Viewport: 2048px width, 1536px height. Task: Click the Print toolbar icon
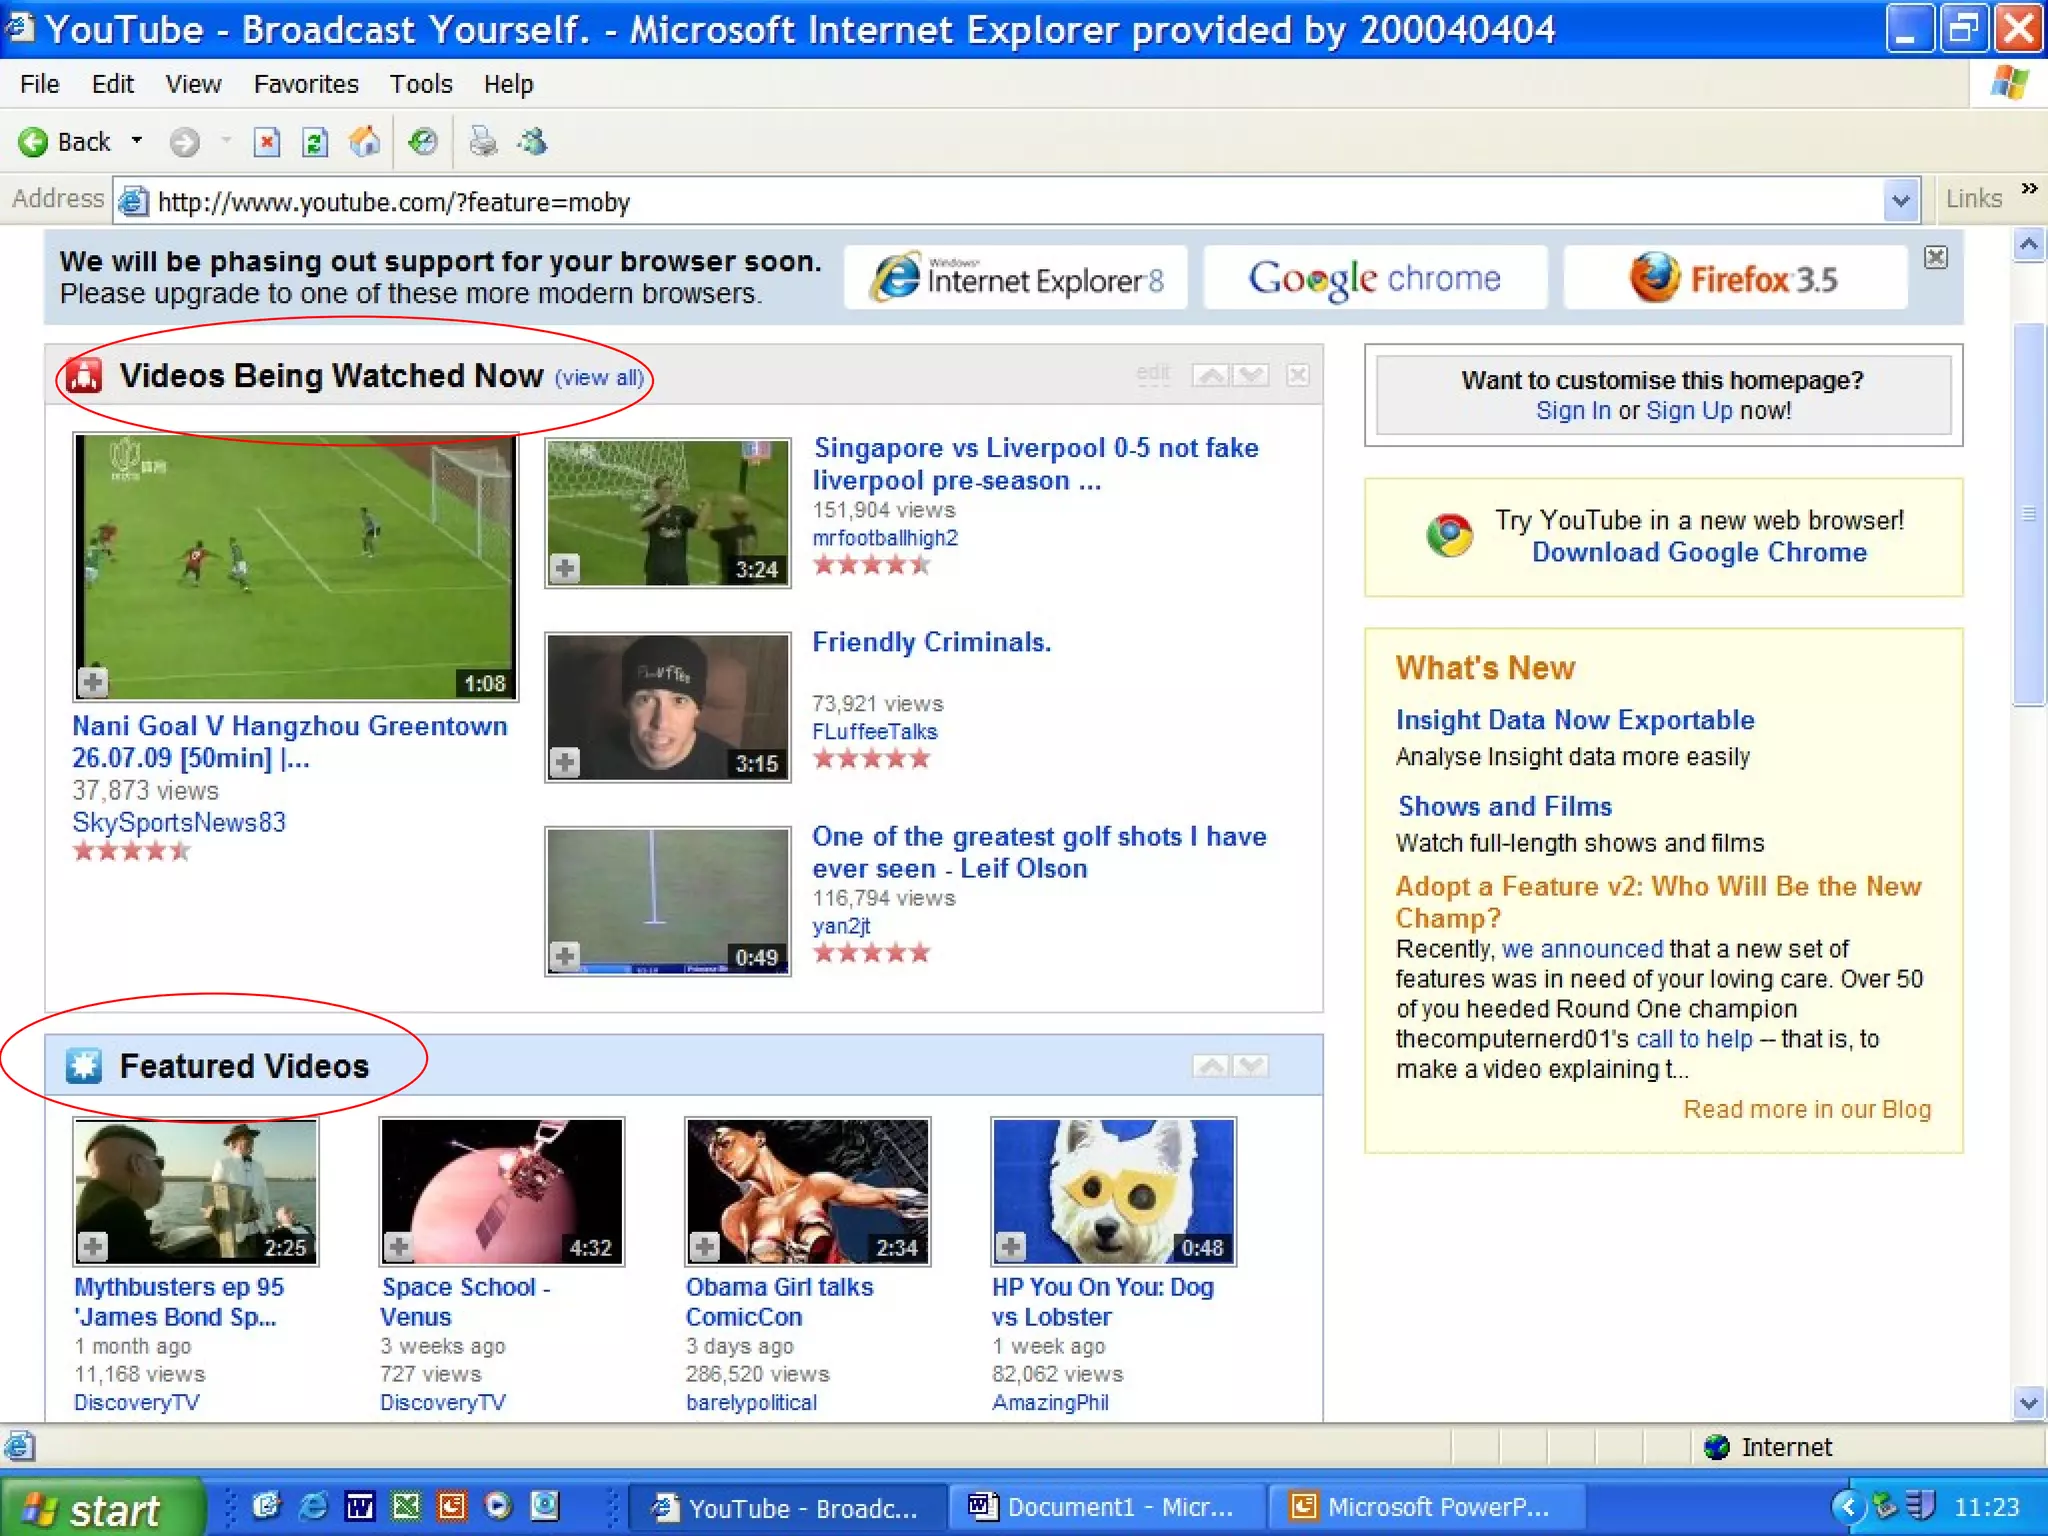click(483, 142)
